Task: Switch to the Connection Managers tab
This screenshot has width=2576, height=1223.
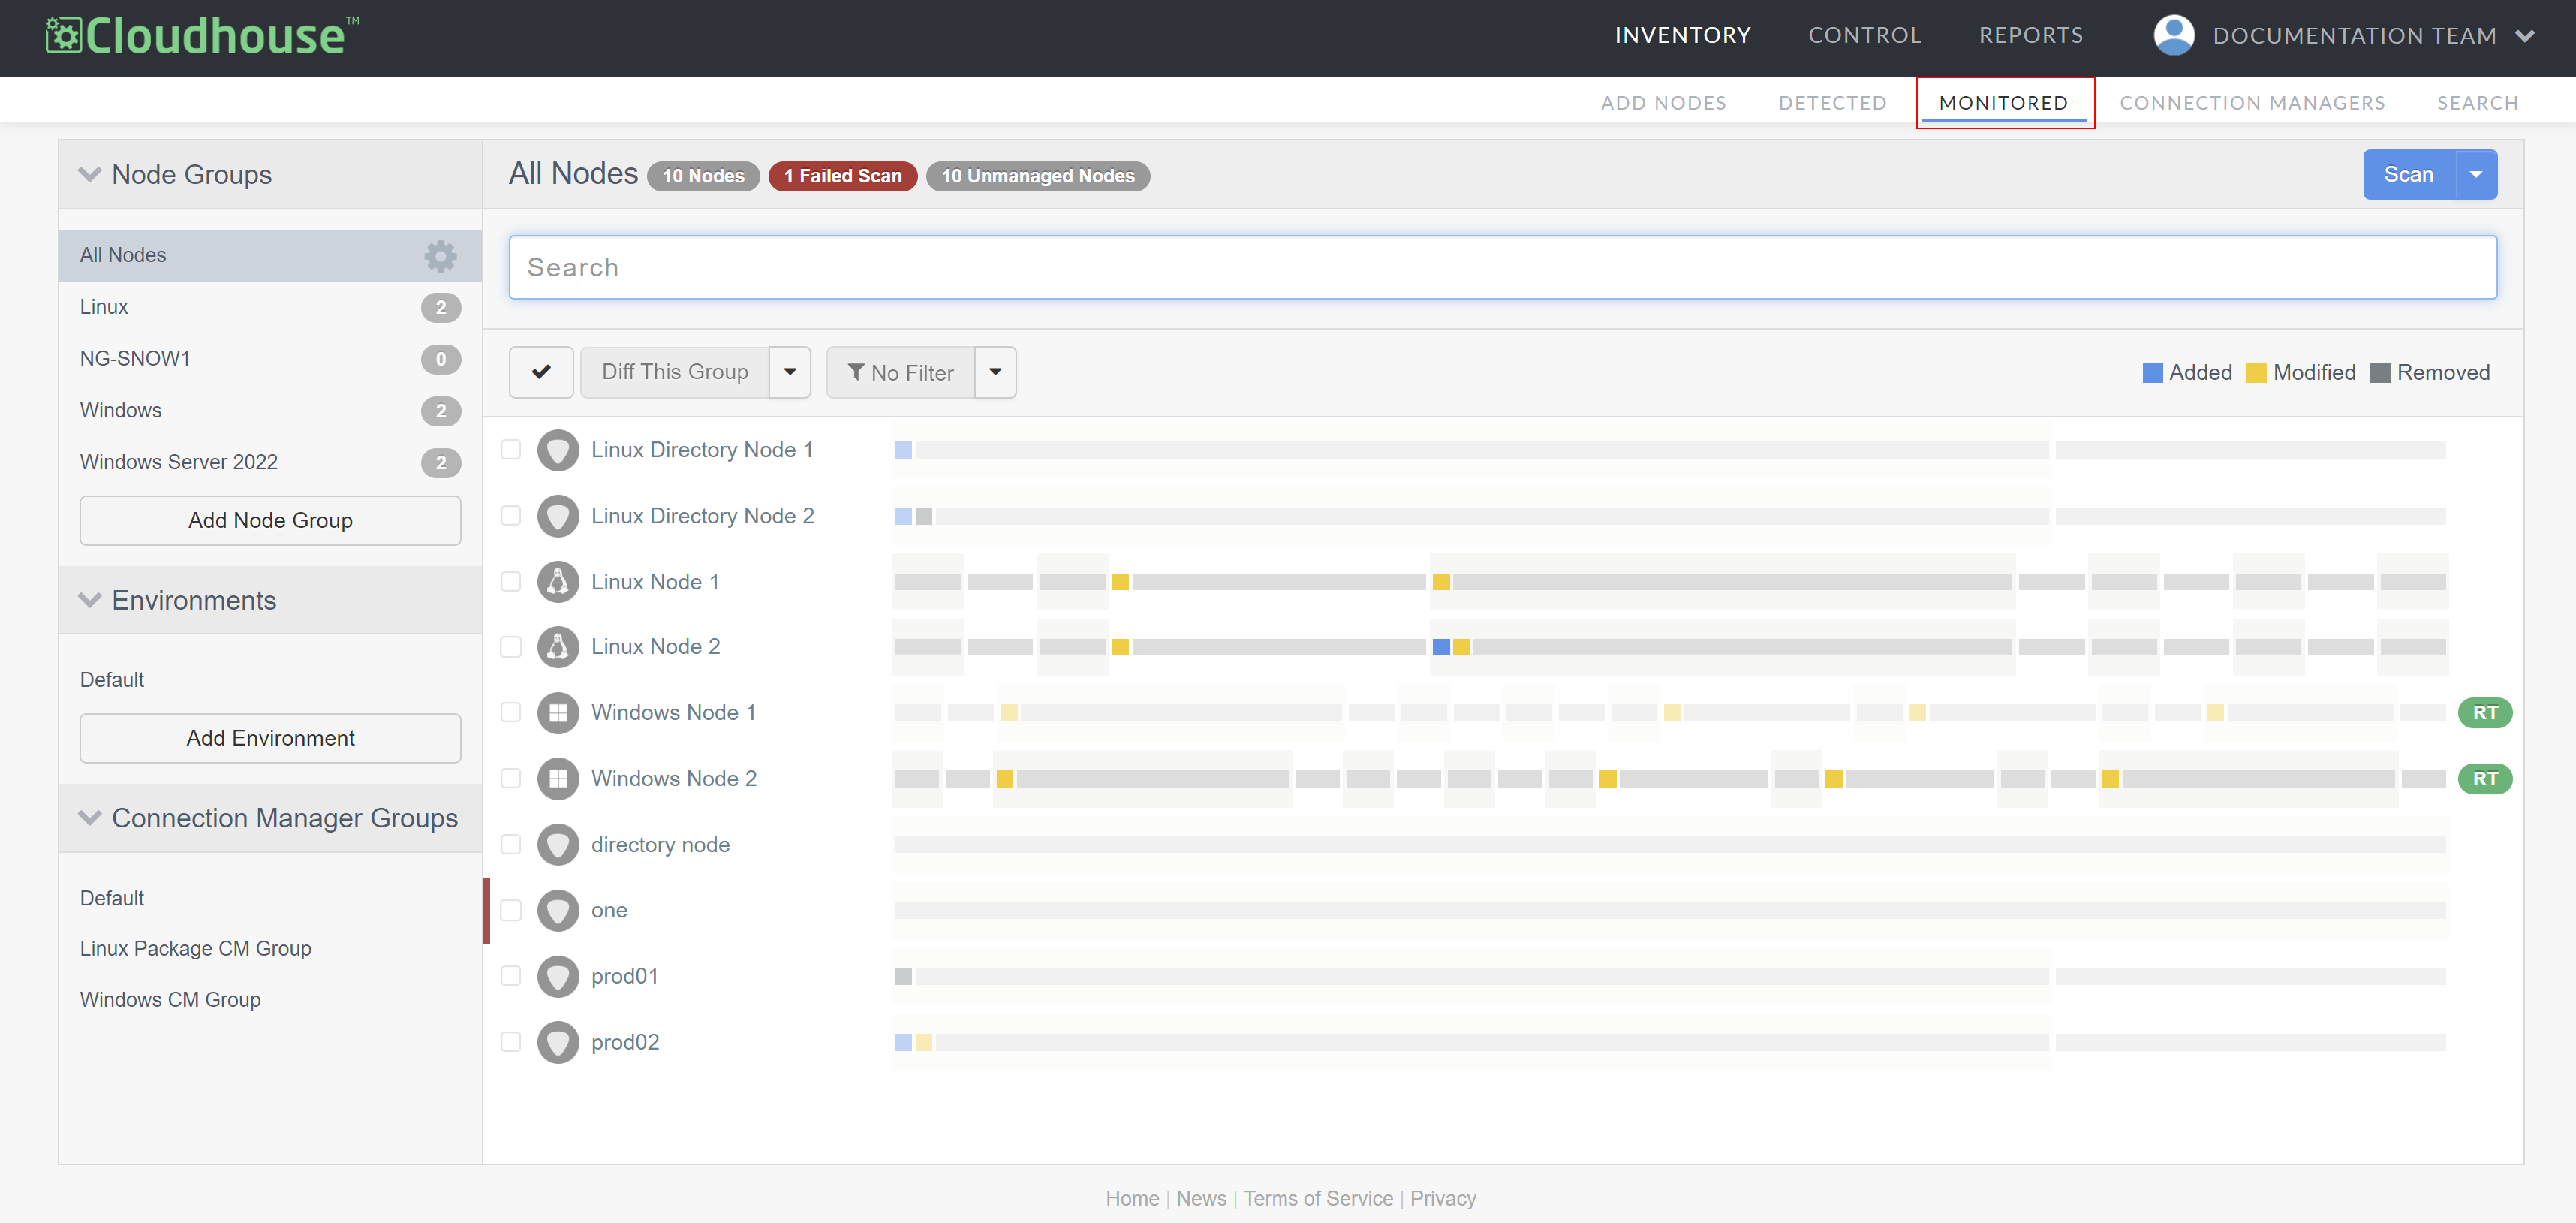Action: click(x=2252, y=103)
